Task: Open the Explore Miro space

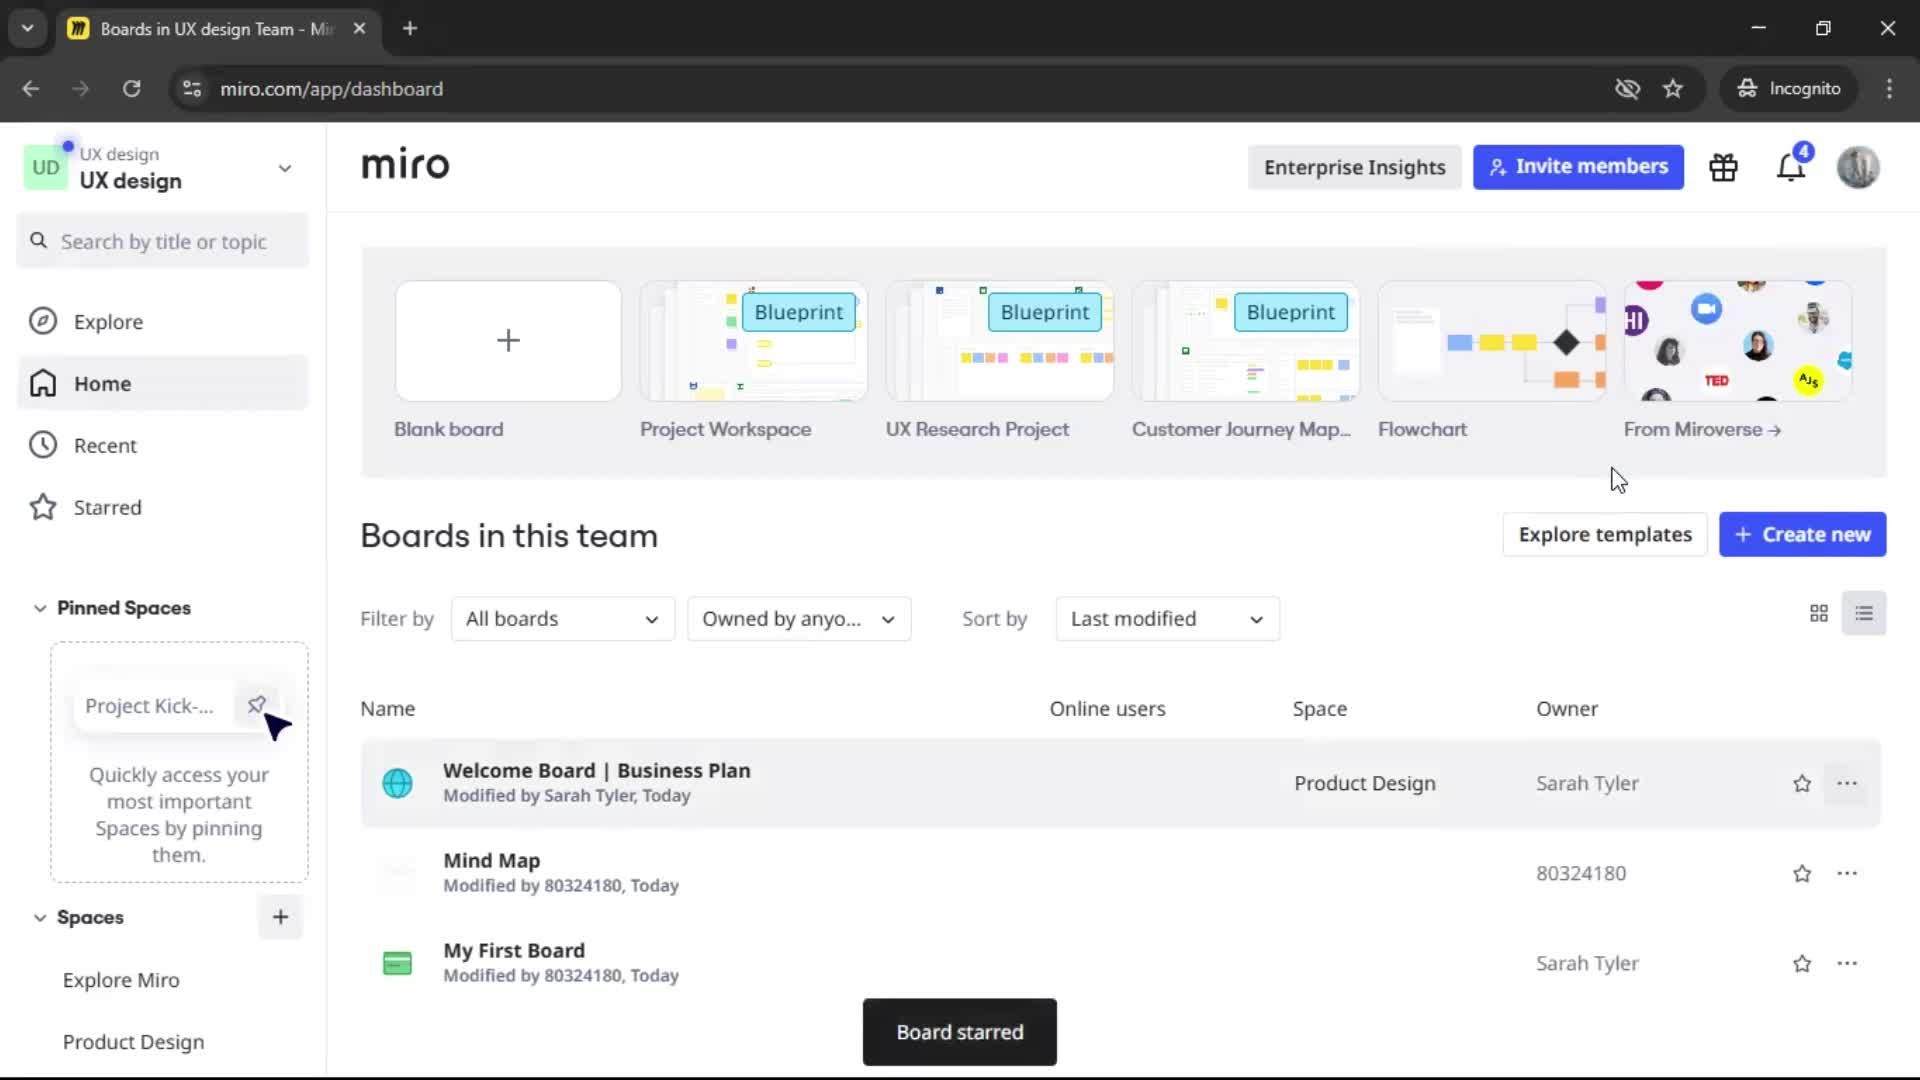Action: coord(121,981)
